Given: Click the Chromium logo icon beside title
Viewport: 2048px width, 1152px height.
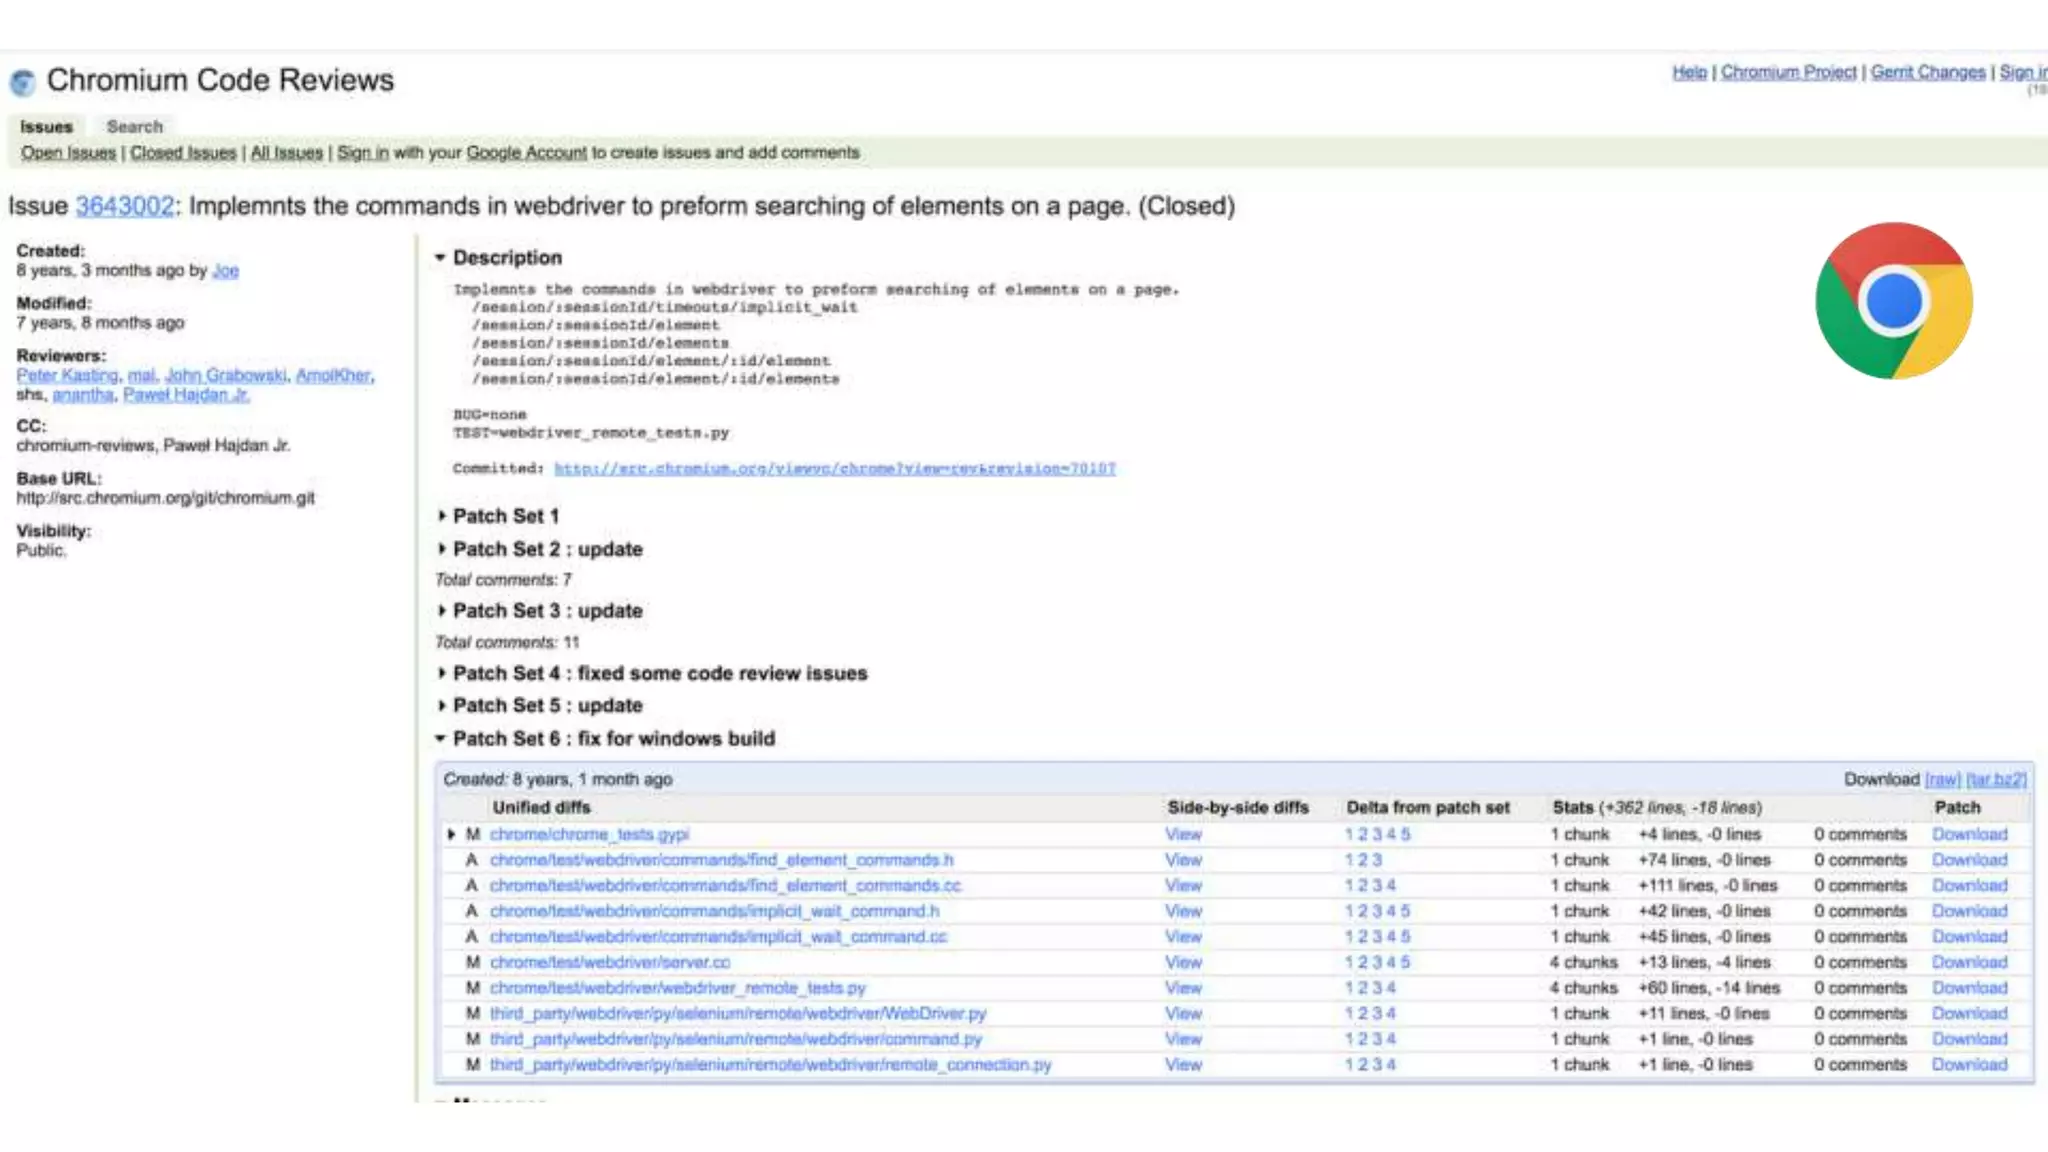Looking at the screenshot, I should [x=22, y=82].
